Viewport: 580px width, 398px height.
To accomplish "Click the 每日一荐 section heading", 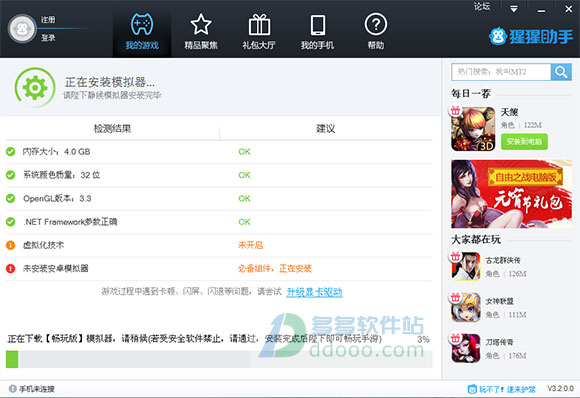I will (x=471, y=94).
